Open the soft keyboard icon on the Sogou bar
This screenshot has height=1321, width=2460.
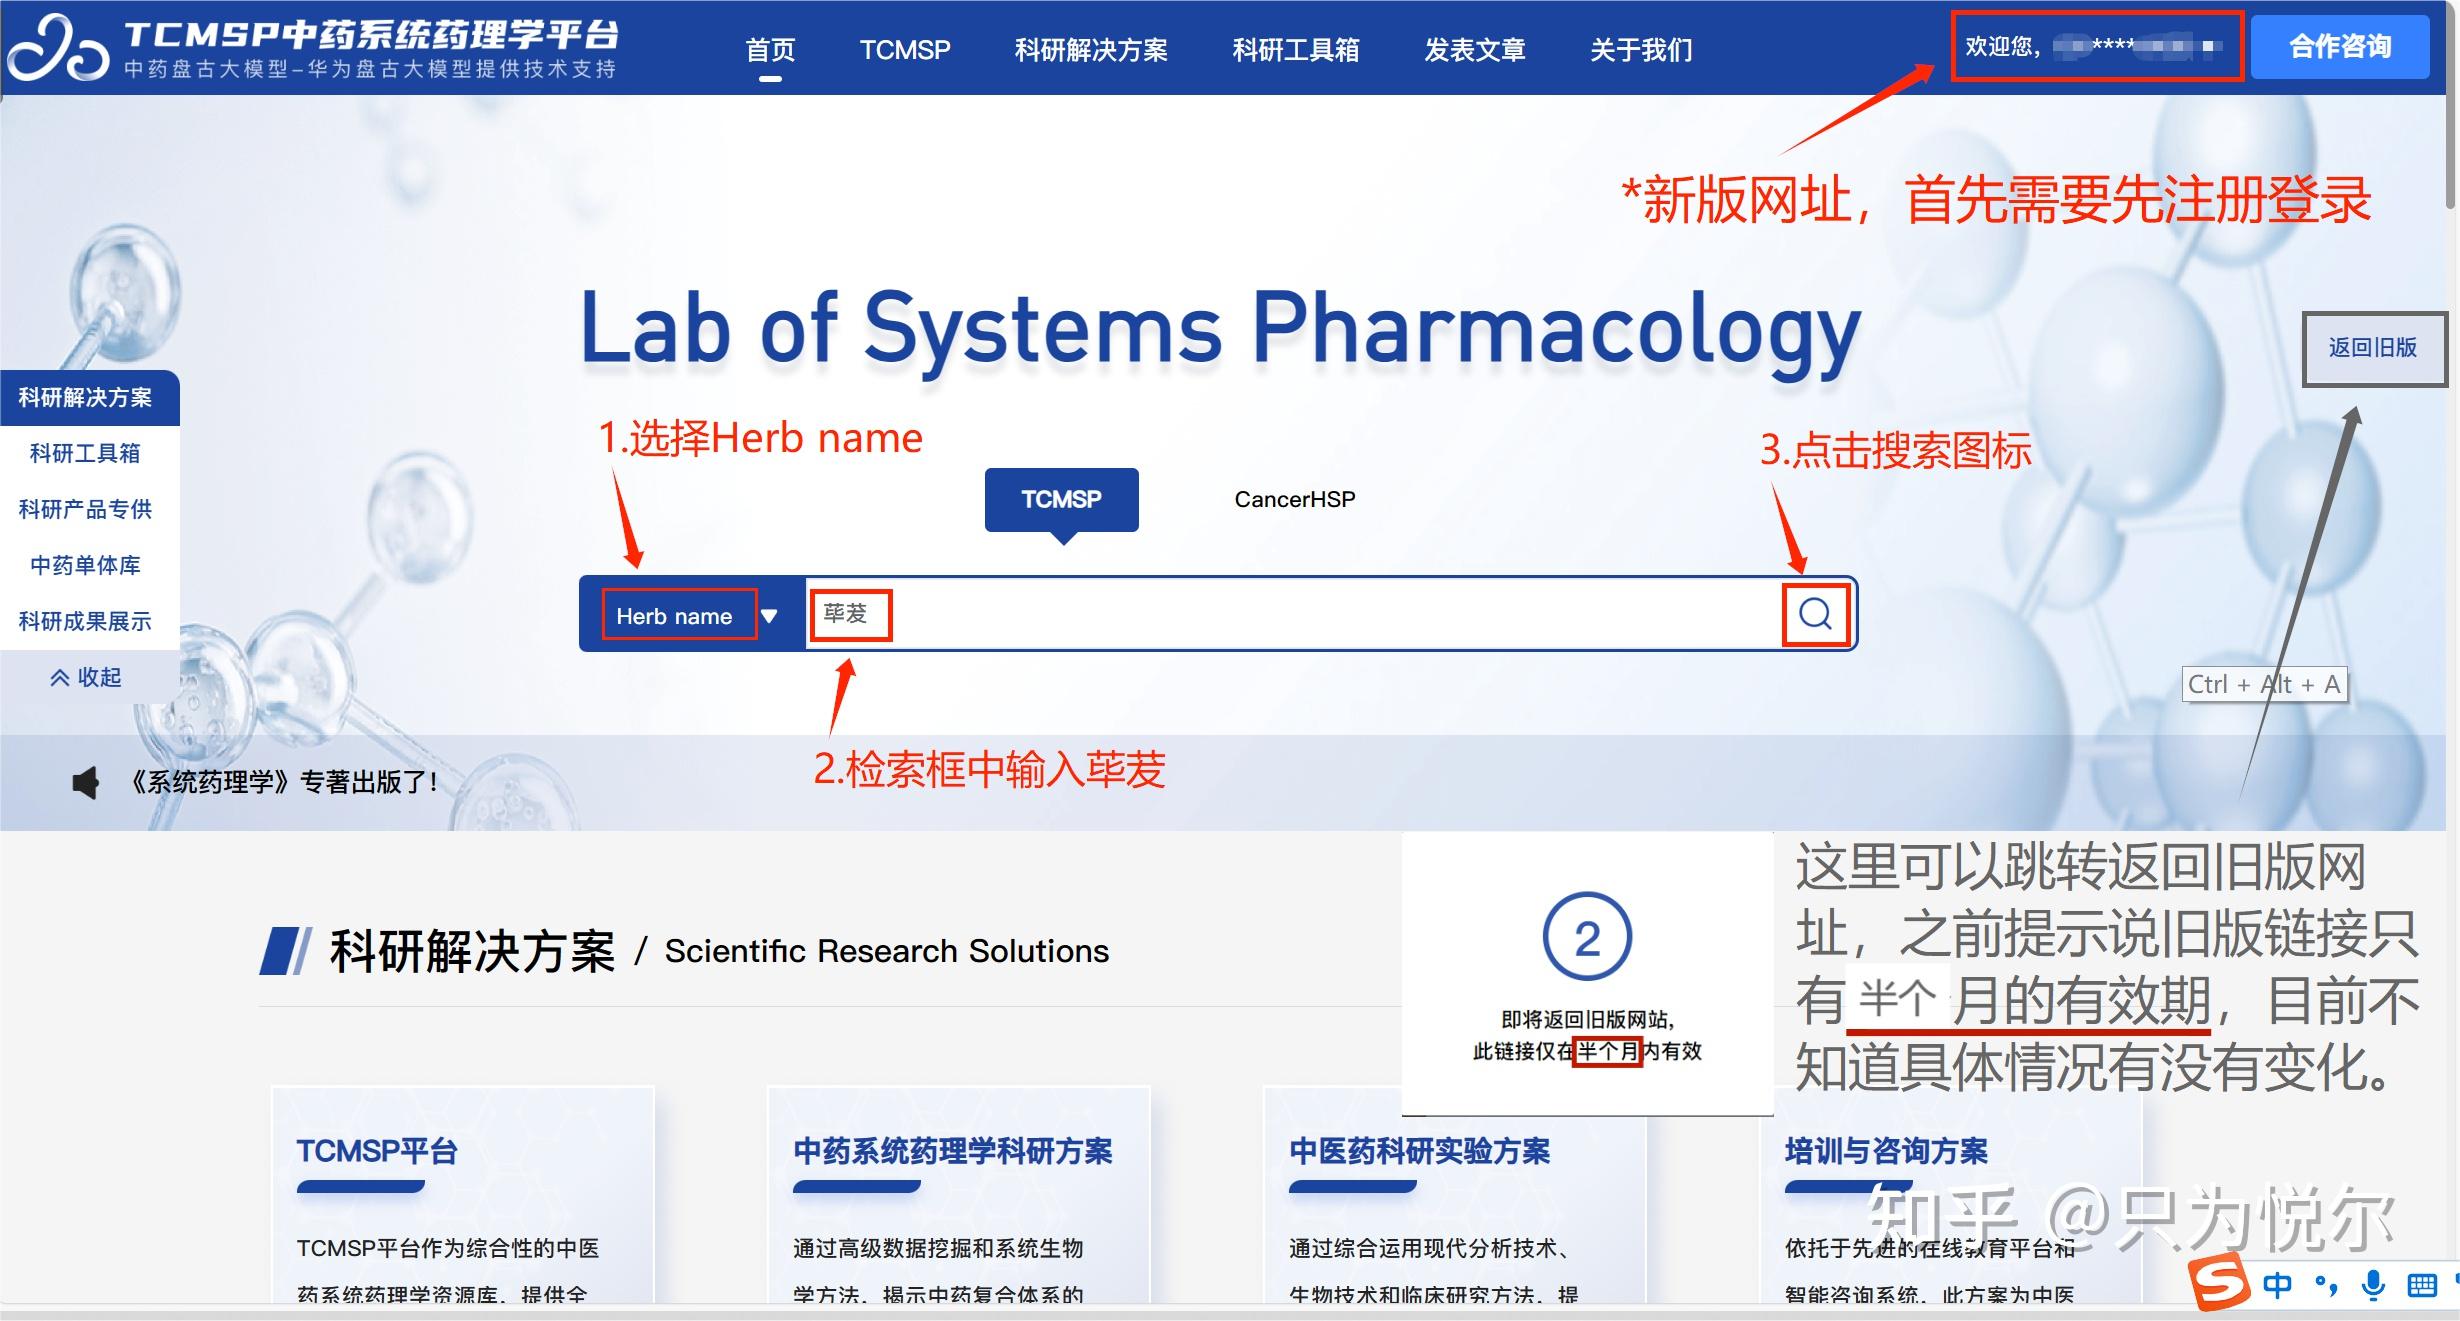2423,1288
